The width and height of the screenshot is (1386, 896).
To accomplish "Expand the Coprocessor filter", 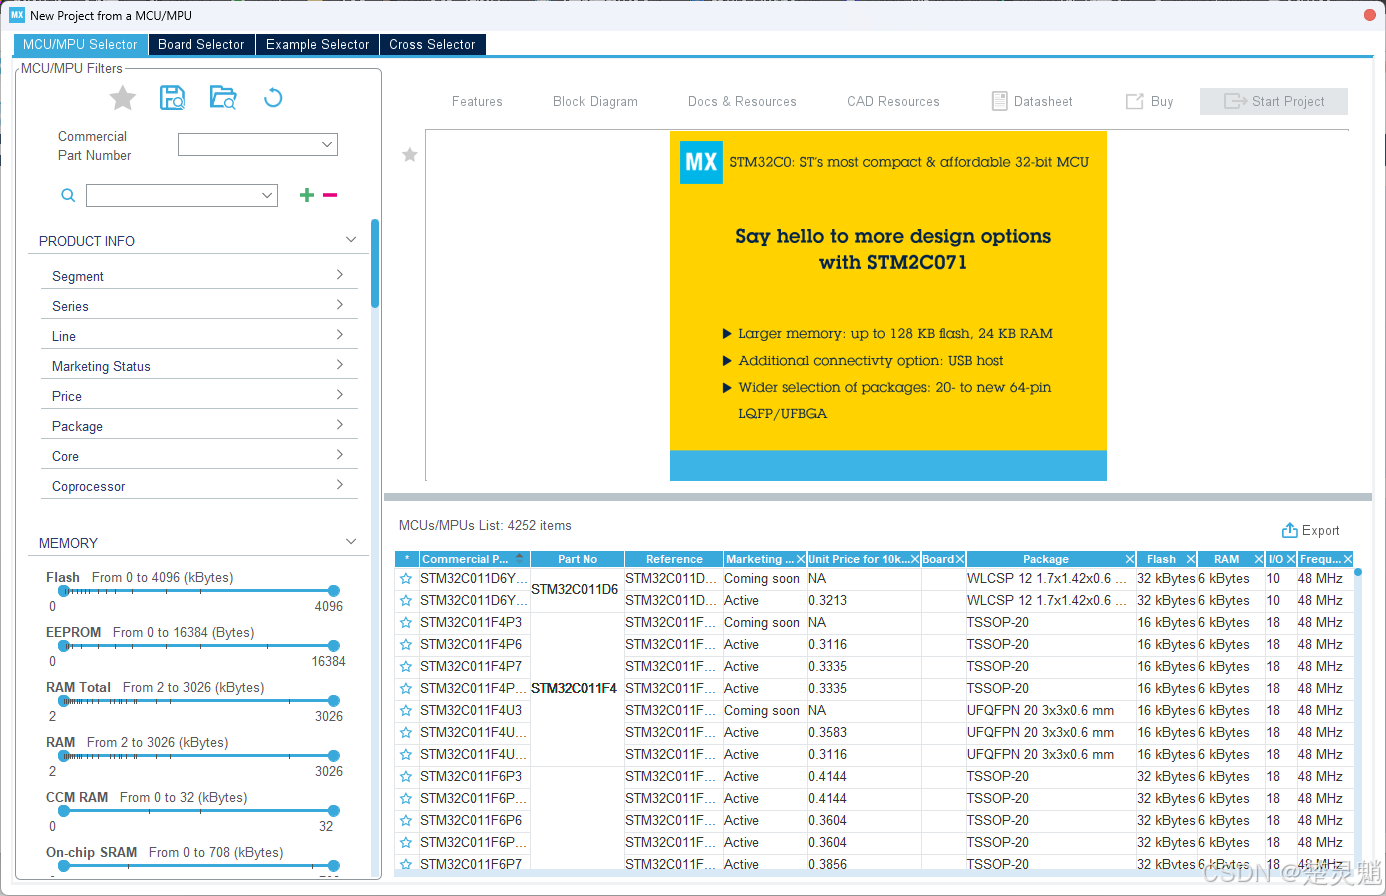I will pyautogui.click(x=340, y=485).
